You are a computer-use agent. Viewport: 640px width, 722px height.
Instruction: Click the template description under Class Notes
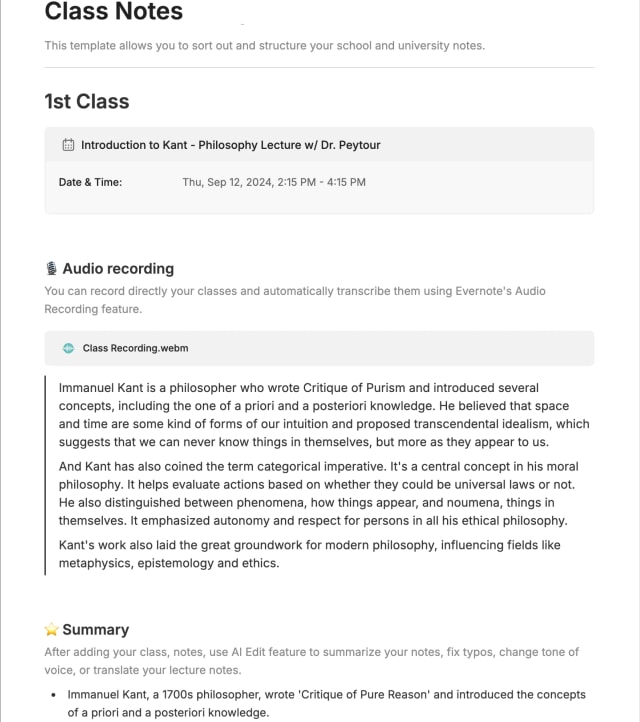tap(265, 45)
